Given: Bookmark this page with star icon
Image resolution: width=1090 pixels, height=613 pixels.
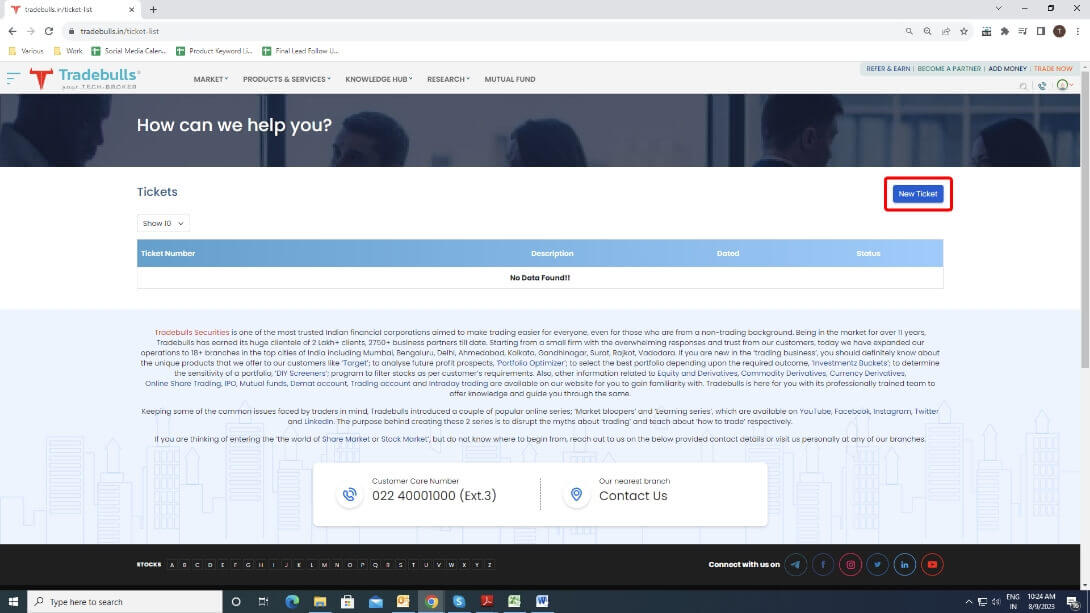Looking at the screenshot, I should (x=964, y=31).
